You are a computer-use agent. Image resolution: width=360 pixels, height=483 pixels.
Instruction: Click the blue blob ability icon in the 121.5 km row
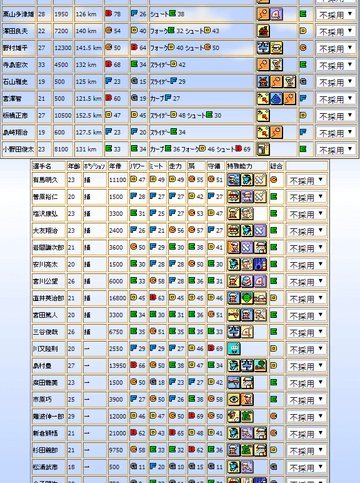point(276,99)
